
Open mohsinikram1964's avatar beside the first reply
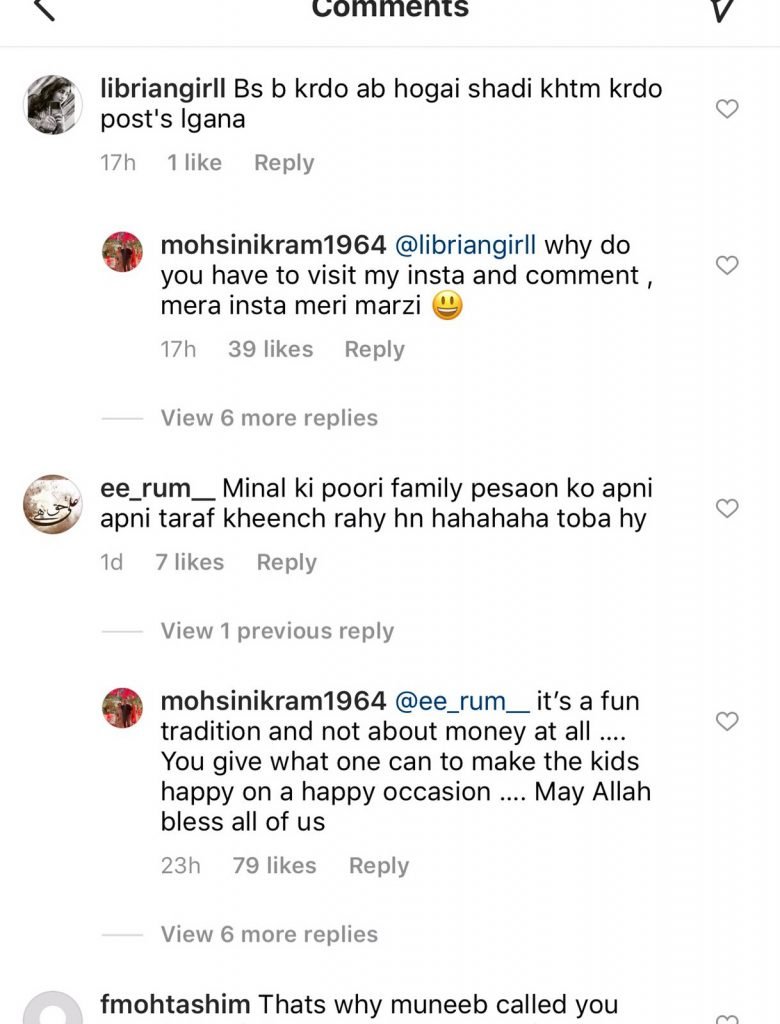coord(122,251)
